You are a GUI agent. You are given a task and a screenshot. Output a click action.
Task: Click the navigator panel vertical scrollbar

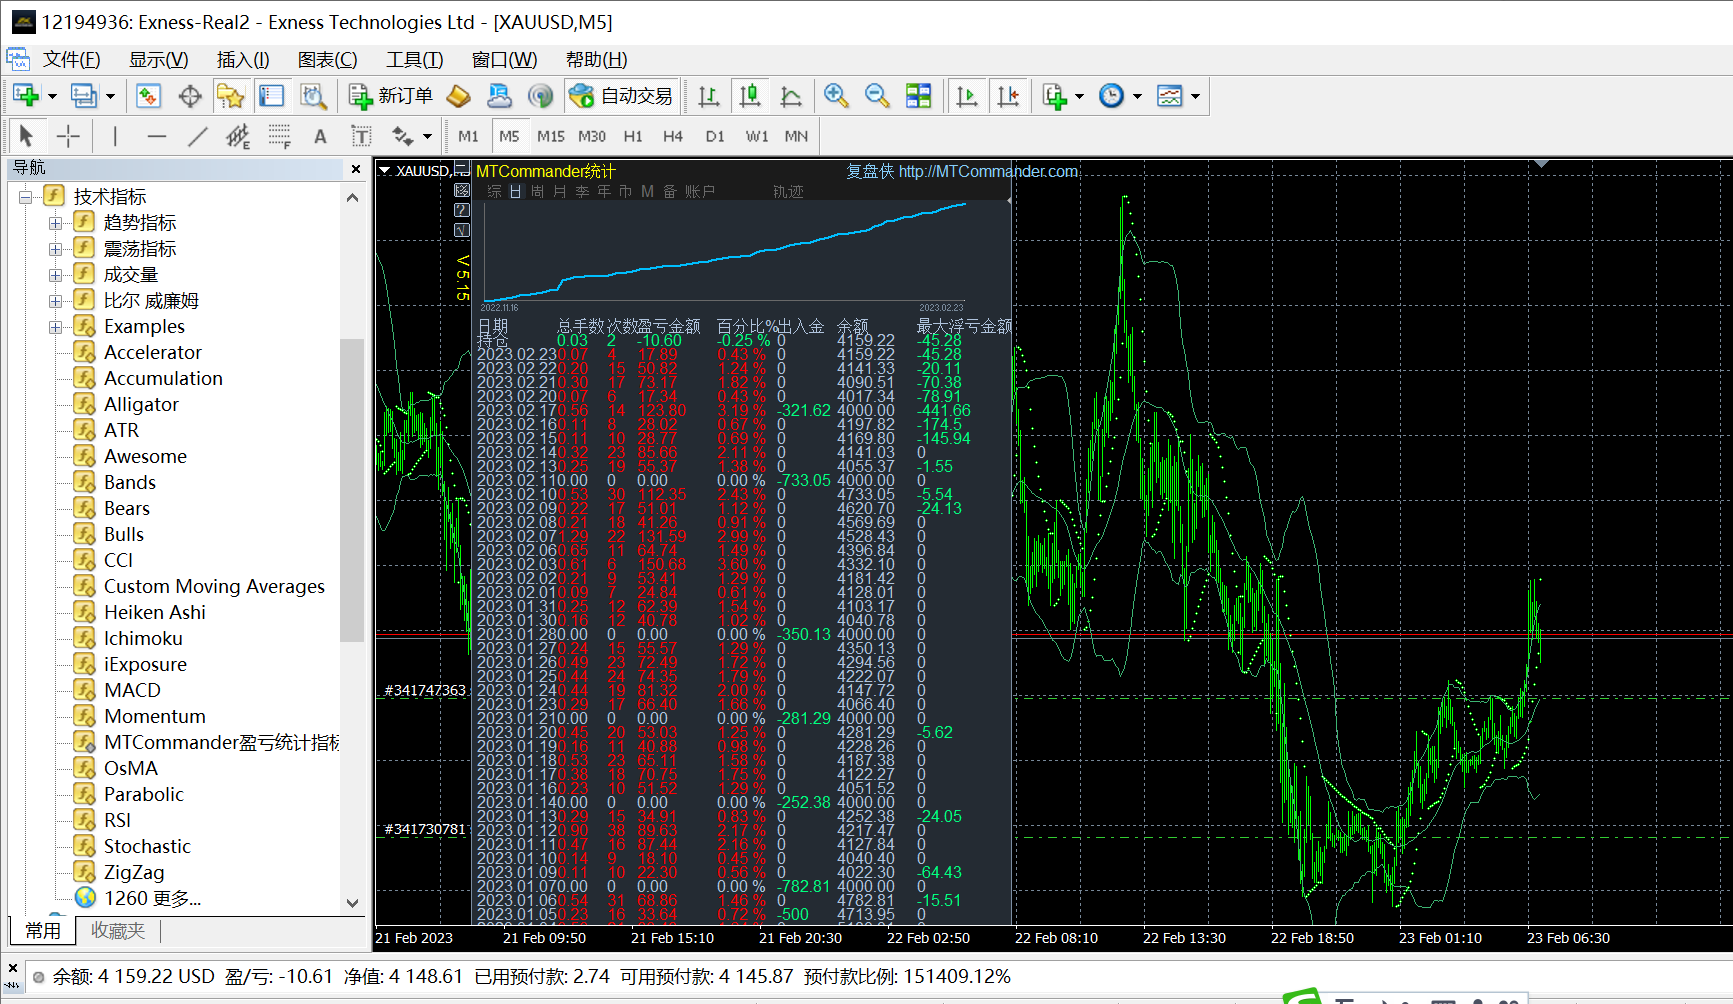point(352,490)
